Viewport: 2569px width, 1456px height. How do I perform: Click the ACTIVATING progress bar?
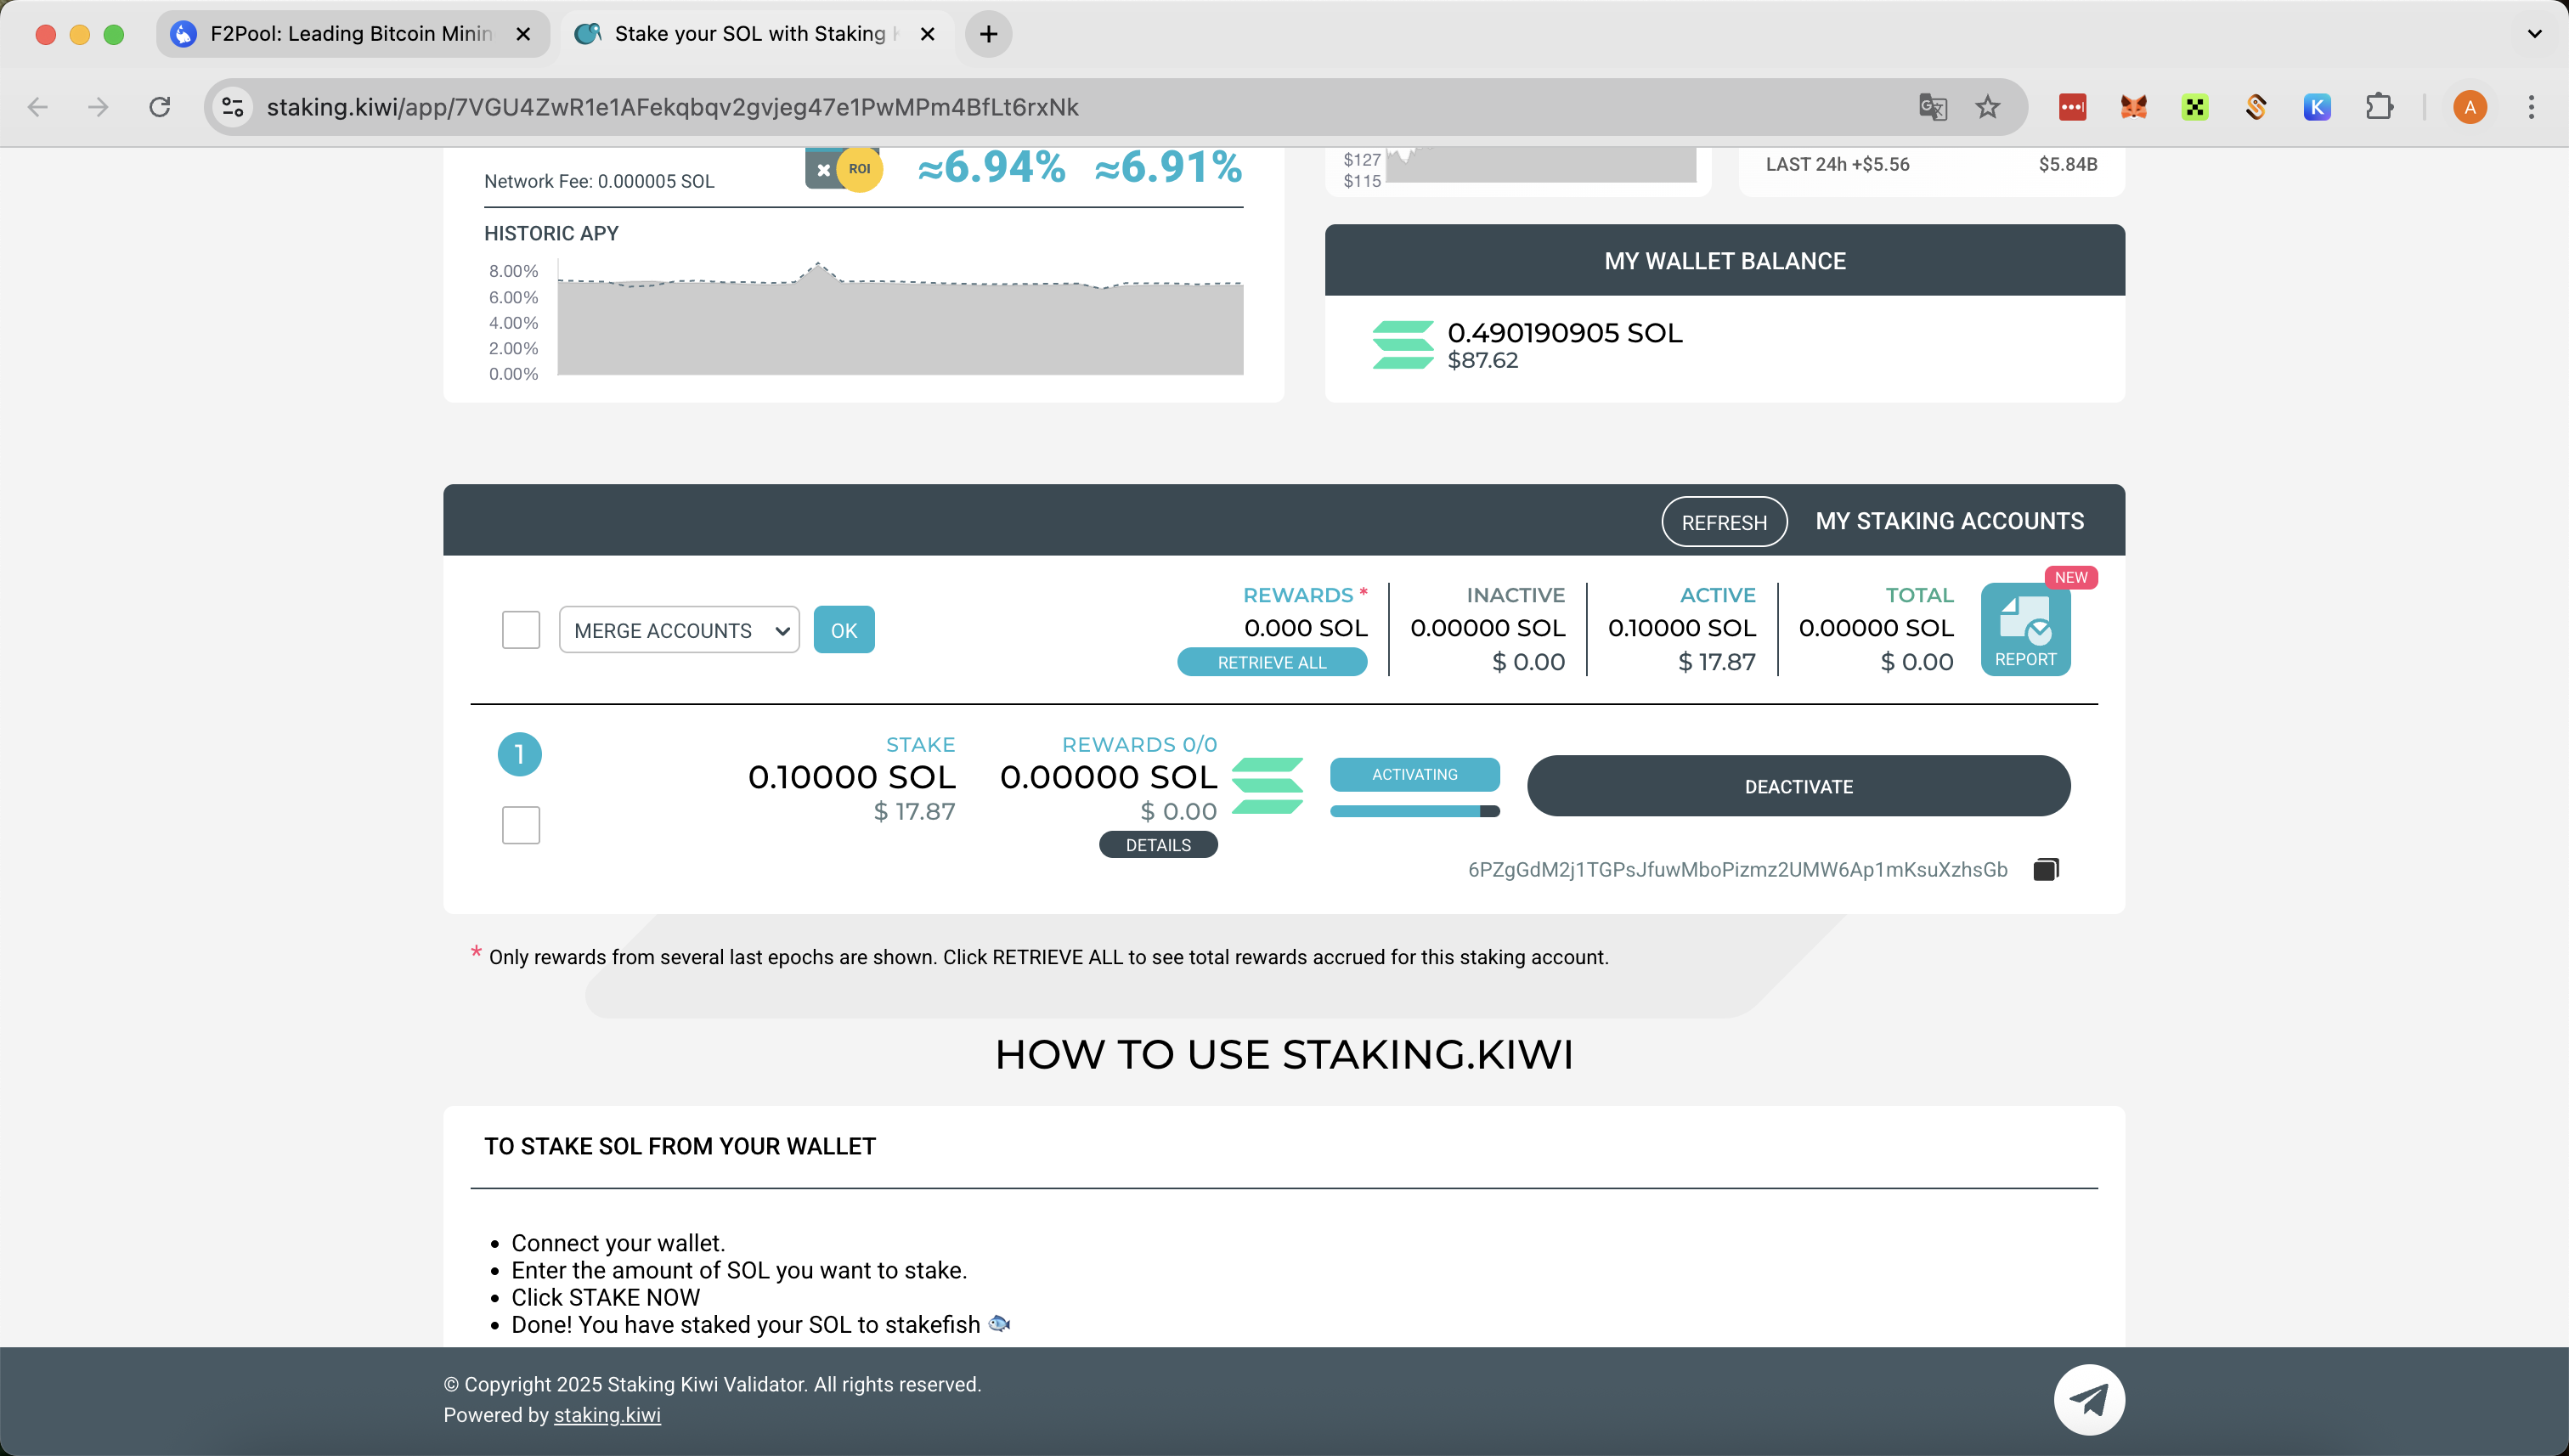(1414, 811)
